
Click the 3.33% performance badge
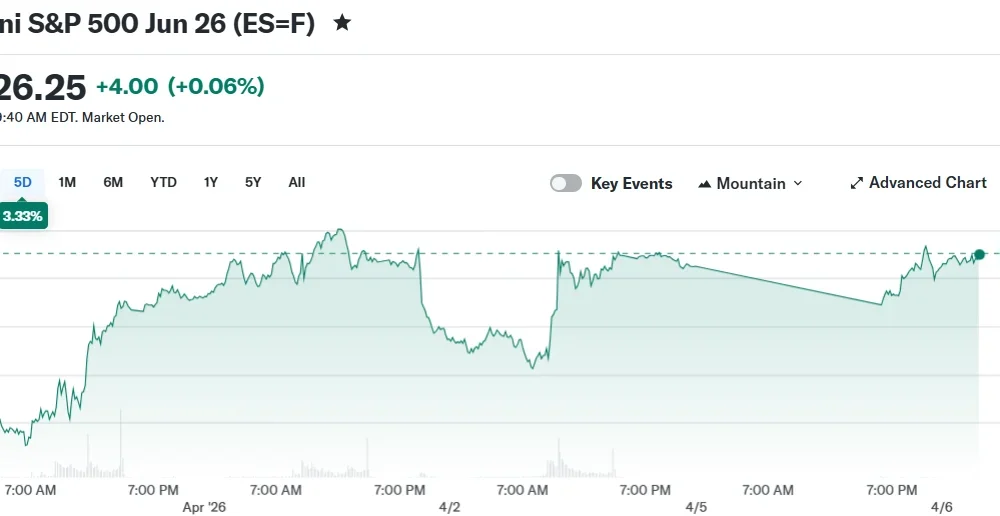pyautogui.click(x=23, y=216)
